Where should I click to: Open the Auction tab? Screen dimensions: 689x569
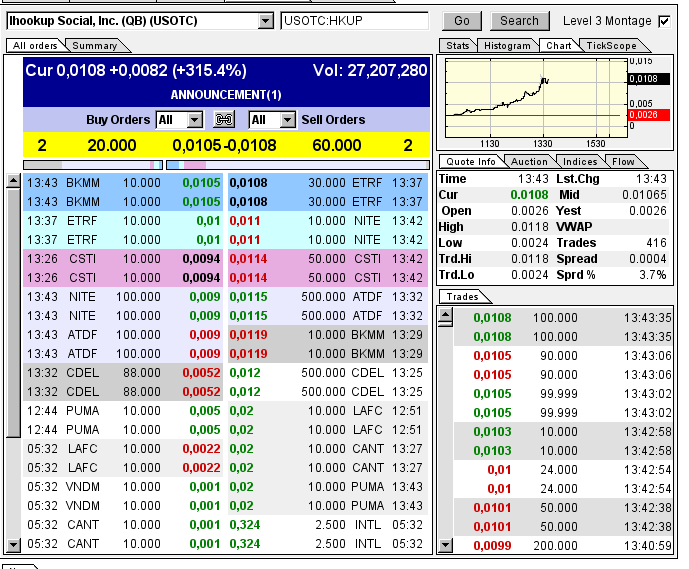(529, 161)
